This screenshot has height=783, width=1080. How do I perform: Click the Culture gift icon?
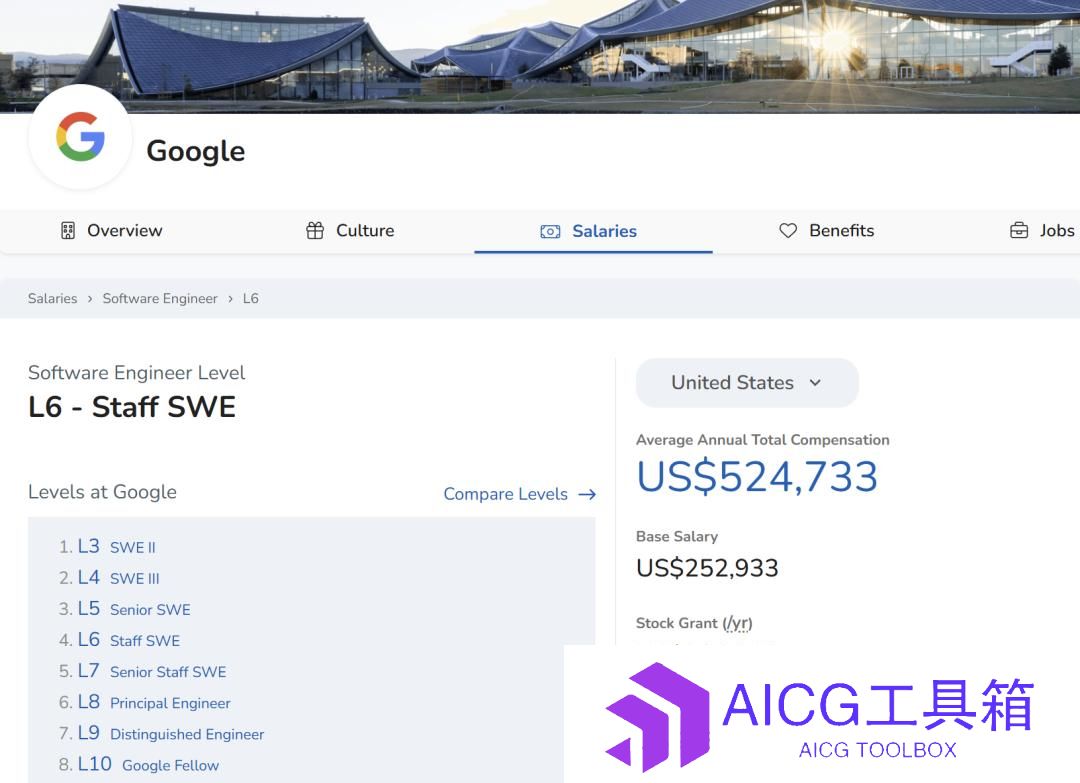pyautogui.click(x=315, y=231)
